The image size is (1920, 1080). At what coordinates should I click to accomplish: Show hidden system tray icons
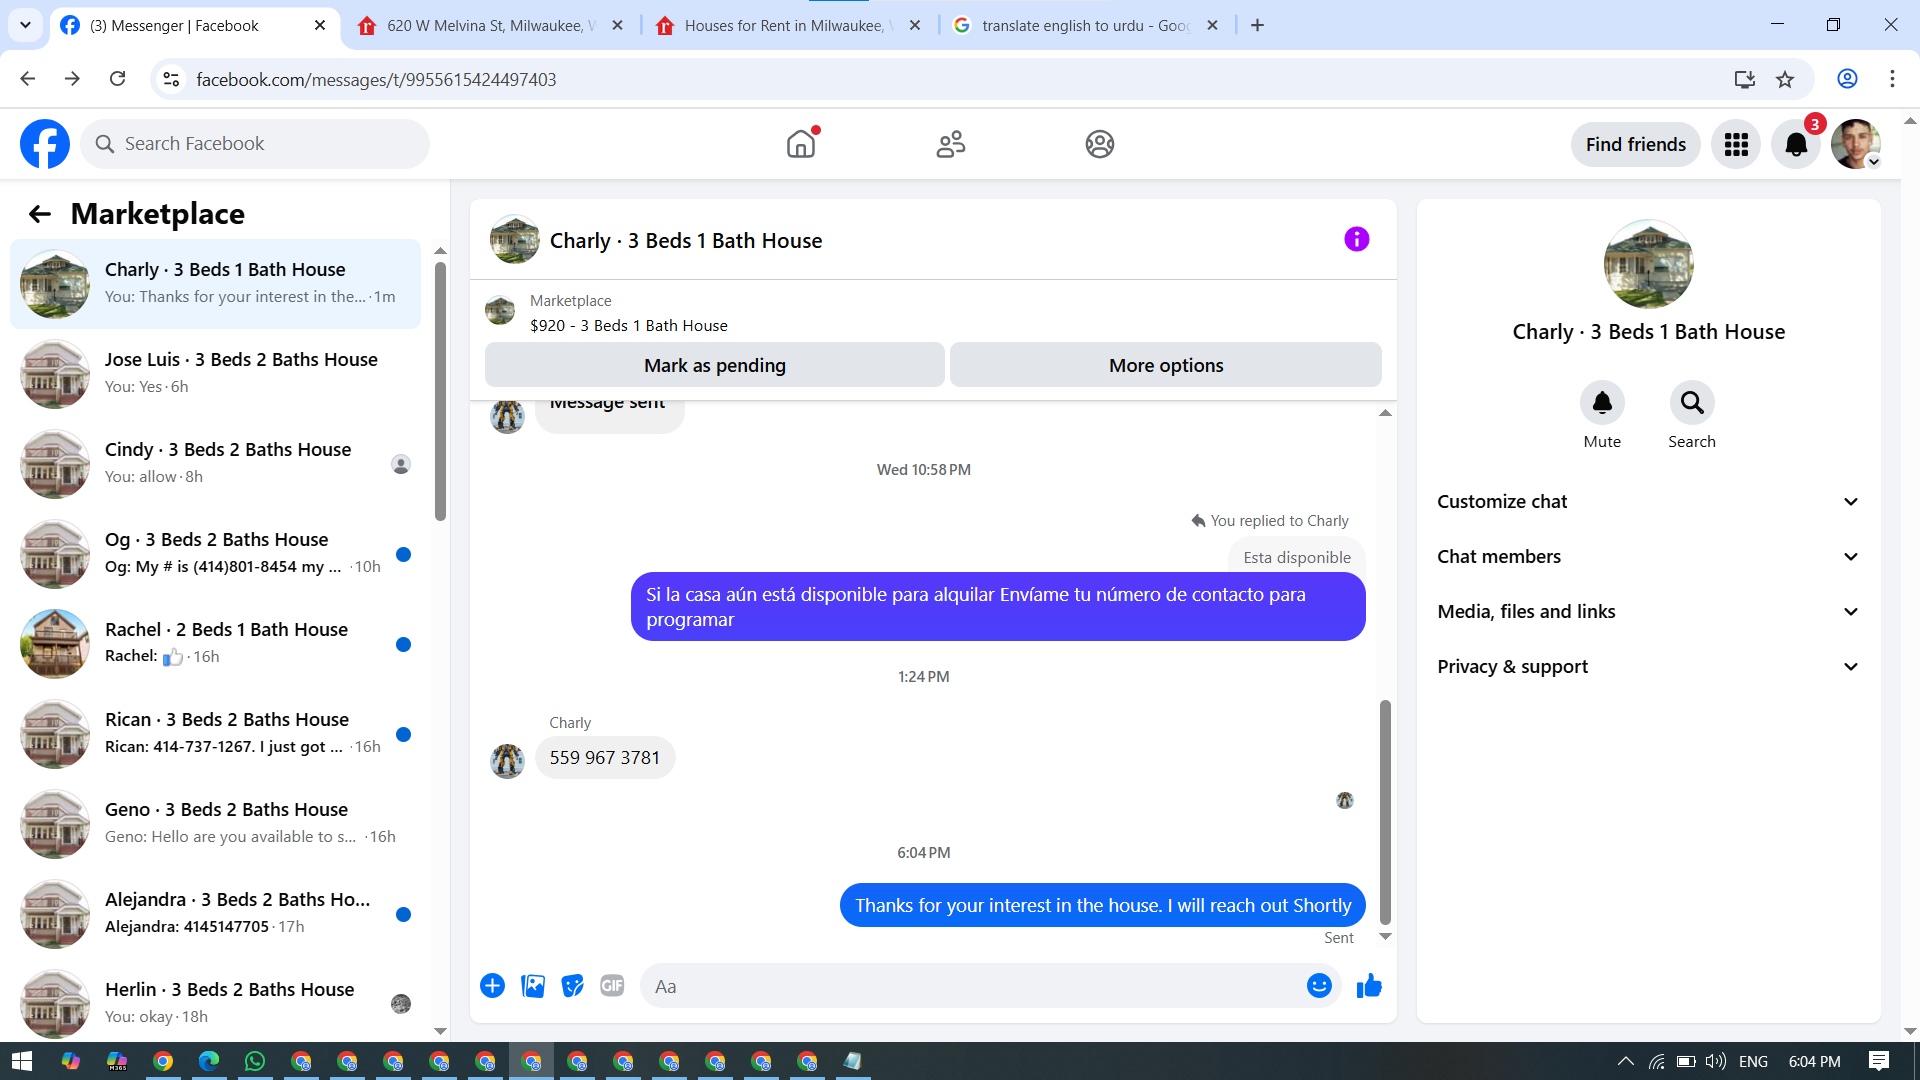[1625, 1061]
